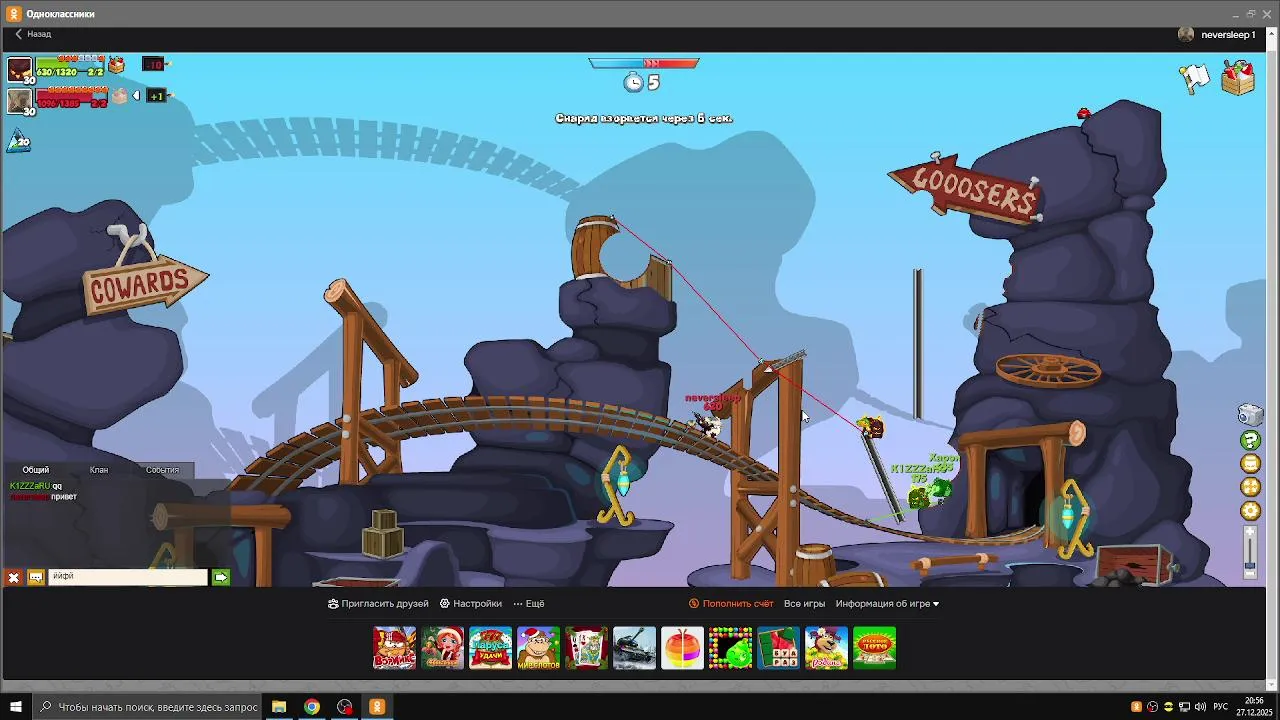The width and height of the screenshot is (1280, 720).
Task: Open Настройки below the game
Action: [x=471, y=604]
